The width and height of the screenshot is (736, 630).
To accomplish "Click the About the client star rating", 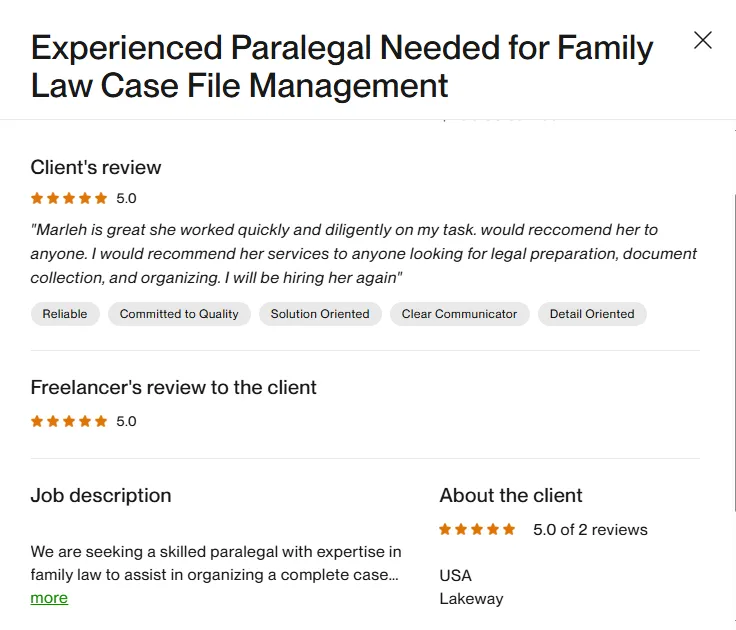I will coord(477,529).
